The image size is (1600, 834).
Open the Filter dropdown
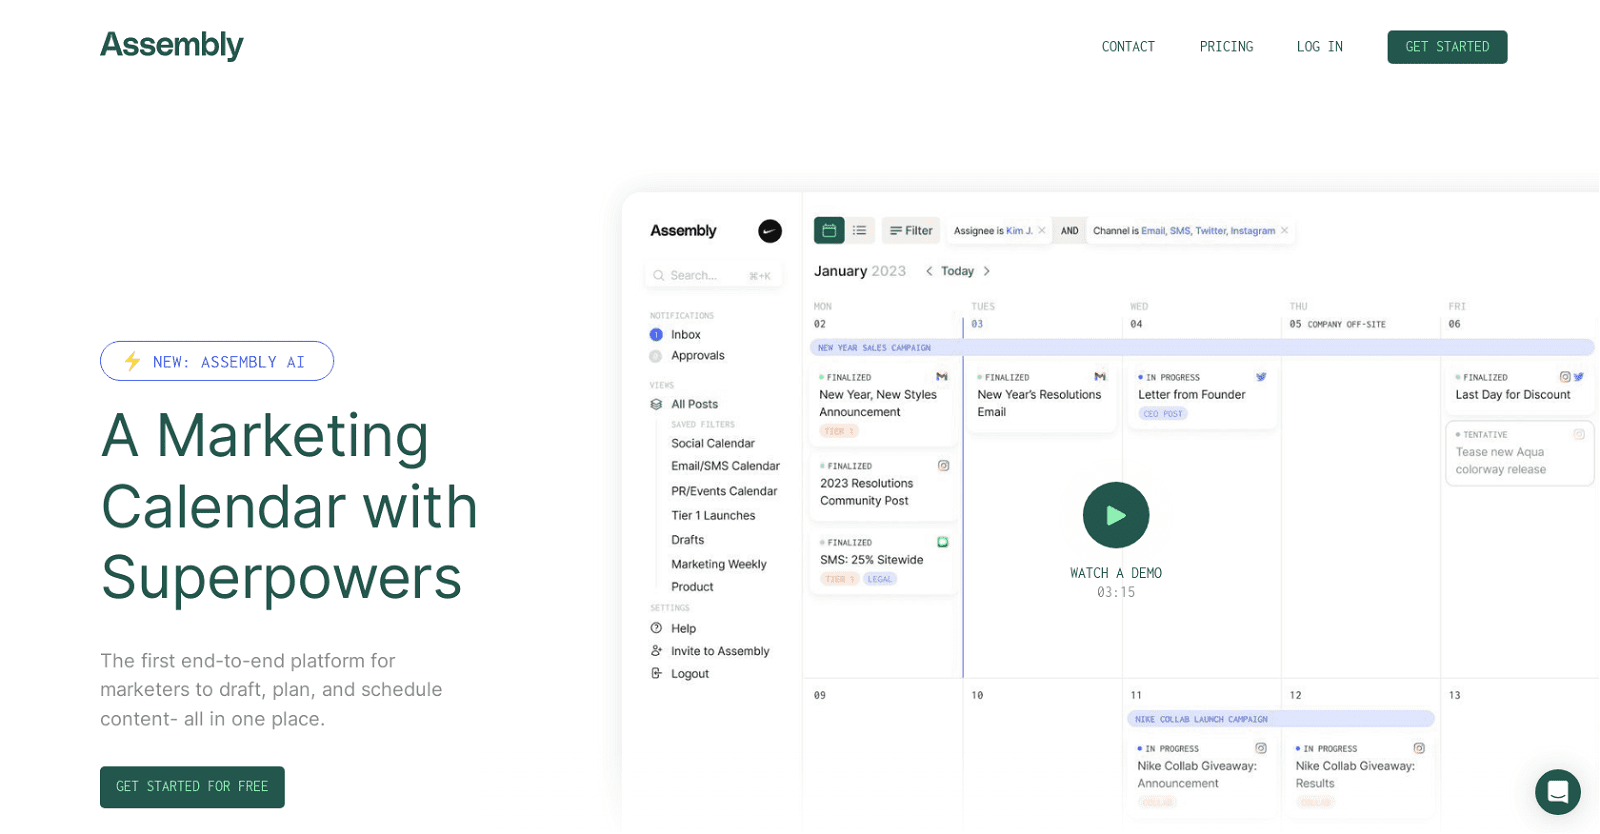(911, 231)
